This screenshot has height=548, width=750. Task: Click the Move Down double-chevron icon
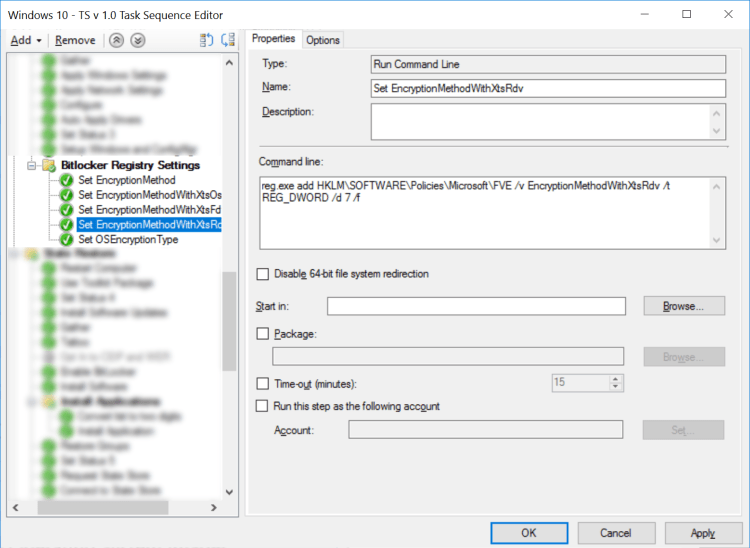coord(138,40)
